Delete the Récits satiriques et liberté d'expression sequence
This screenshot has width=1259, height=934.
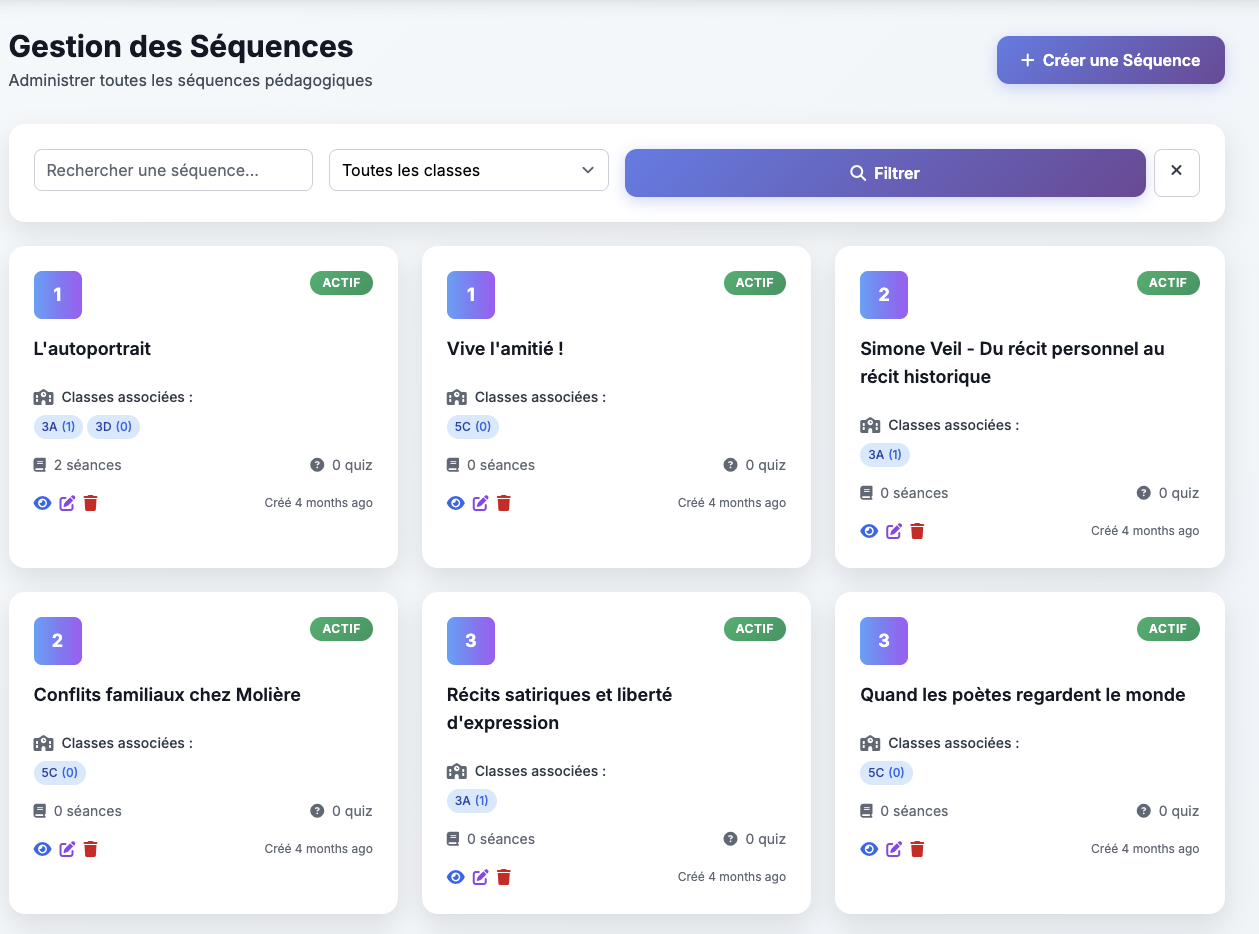504,877
